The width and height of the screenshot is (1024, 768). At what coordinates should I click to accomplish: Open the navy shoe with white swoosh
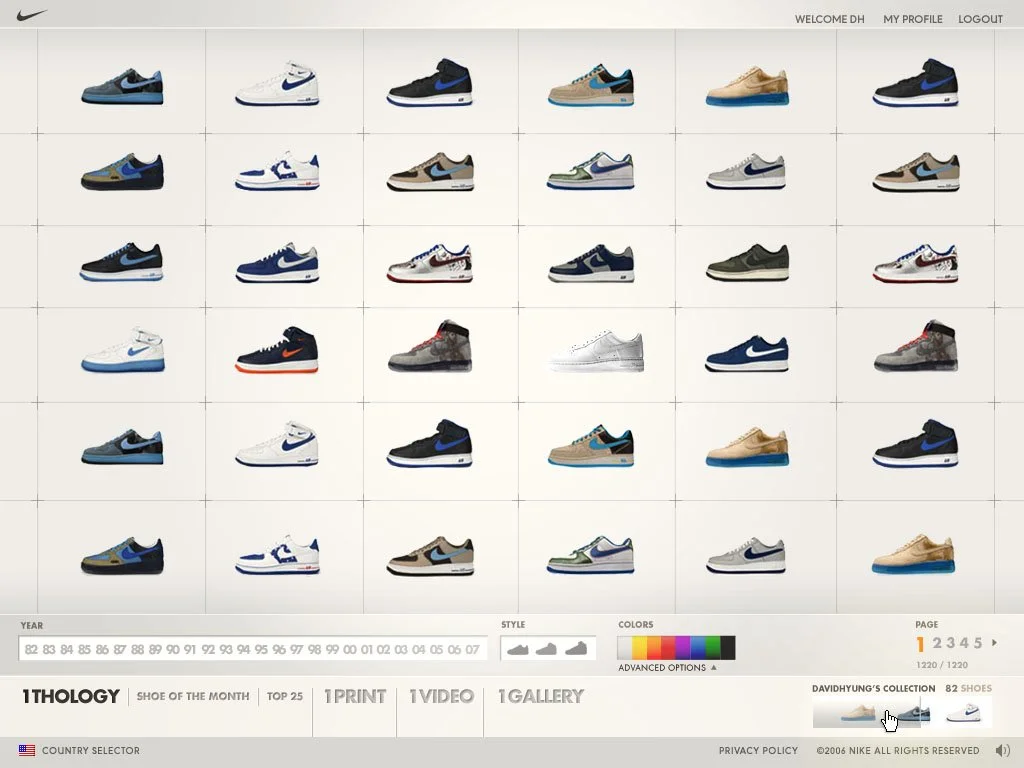[x=747, y=353]
